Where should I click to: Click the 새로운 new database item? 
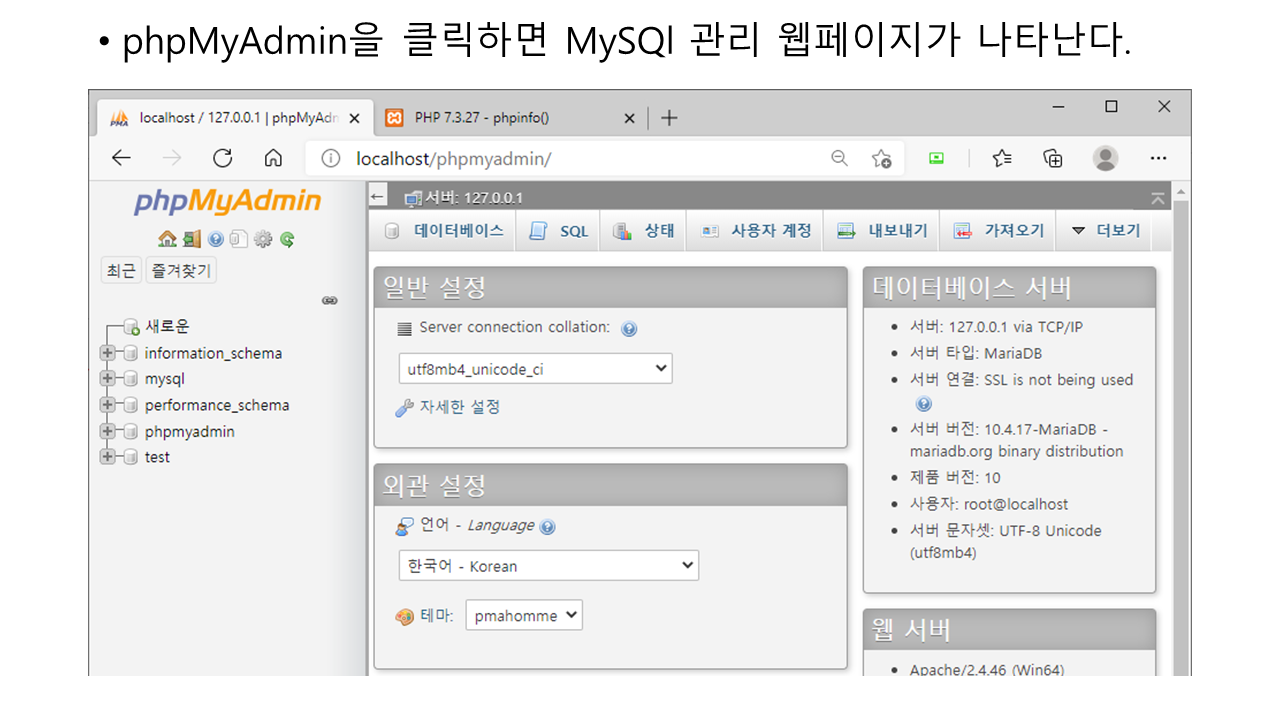click(166, 326)
